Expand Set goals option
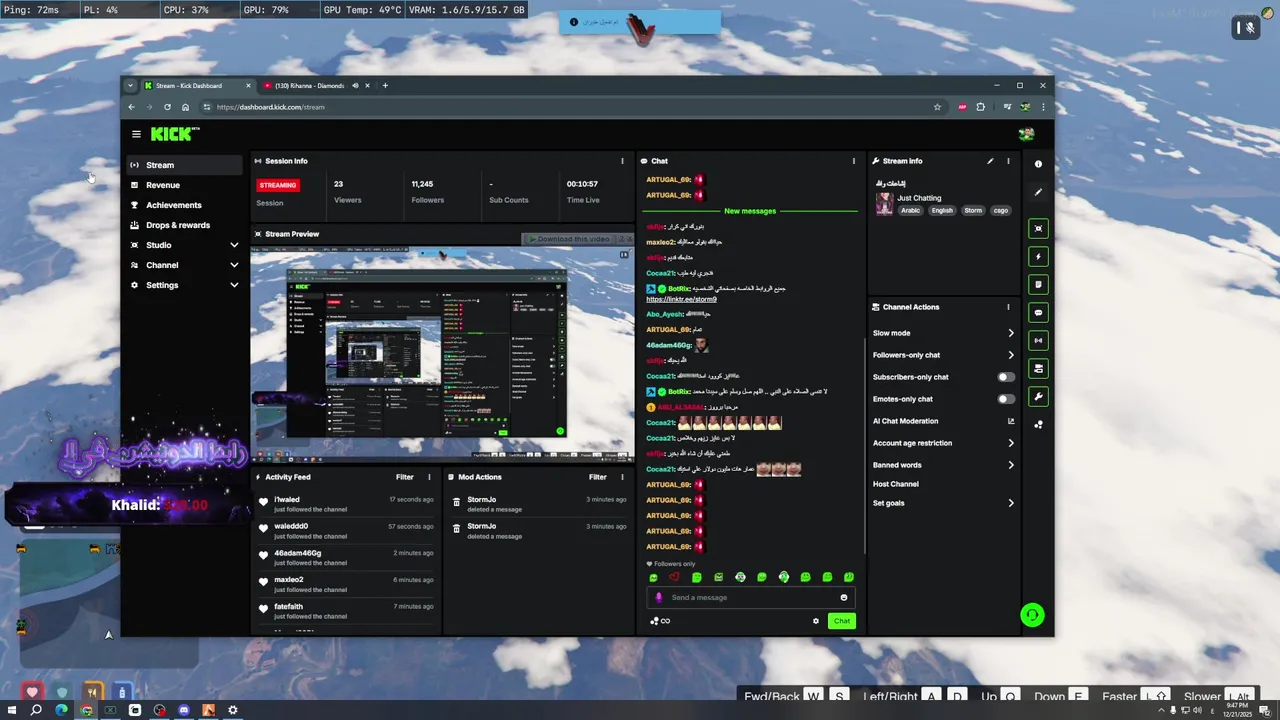Screen dimensions: 1280x720 (x=943, y=503)
